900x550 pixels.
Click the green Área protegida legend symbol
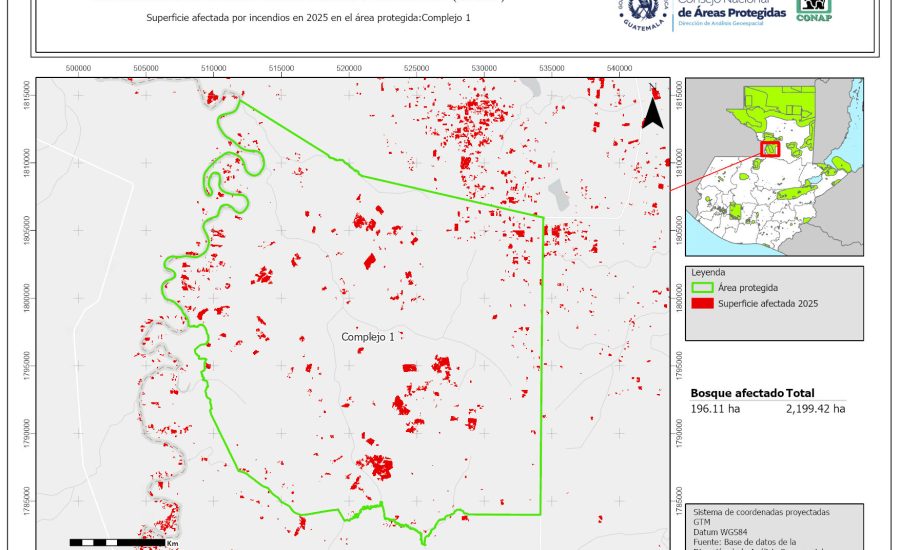(704, 287)
